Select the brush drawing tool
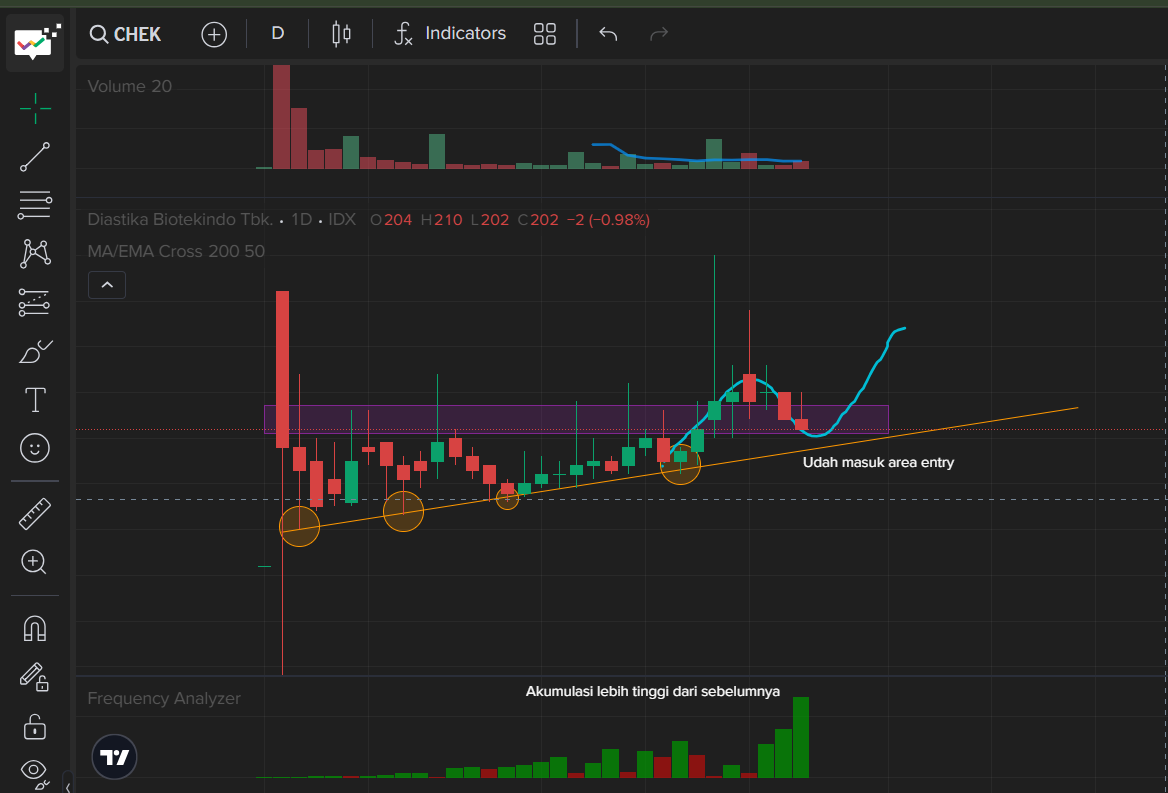The width and height of the screenshot is (1168, 793). click(x=35, y=351)
